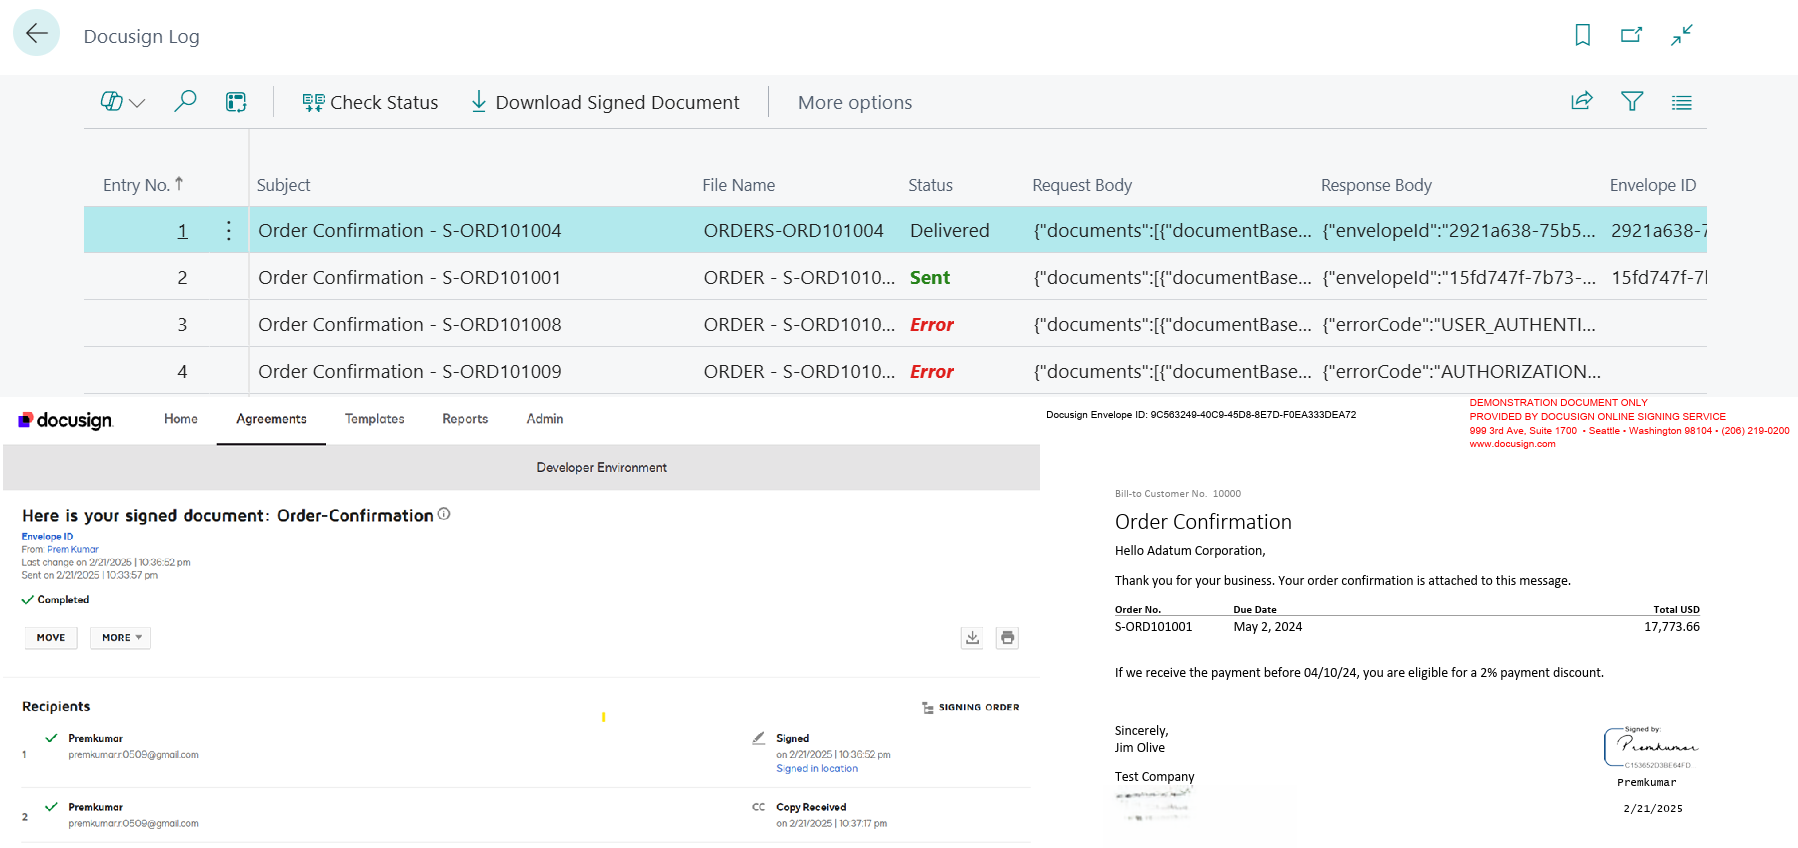Click the docusign logo
The height and width of the screenshot is (848, 1798).
(x=66, y=420)
